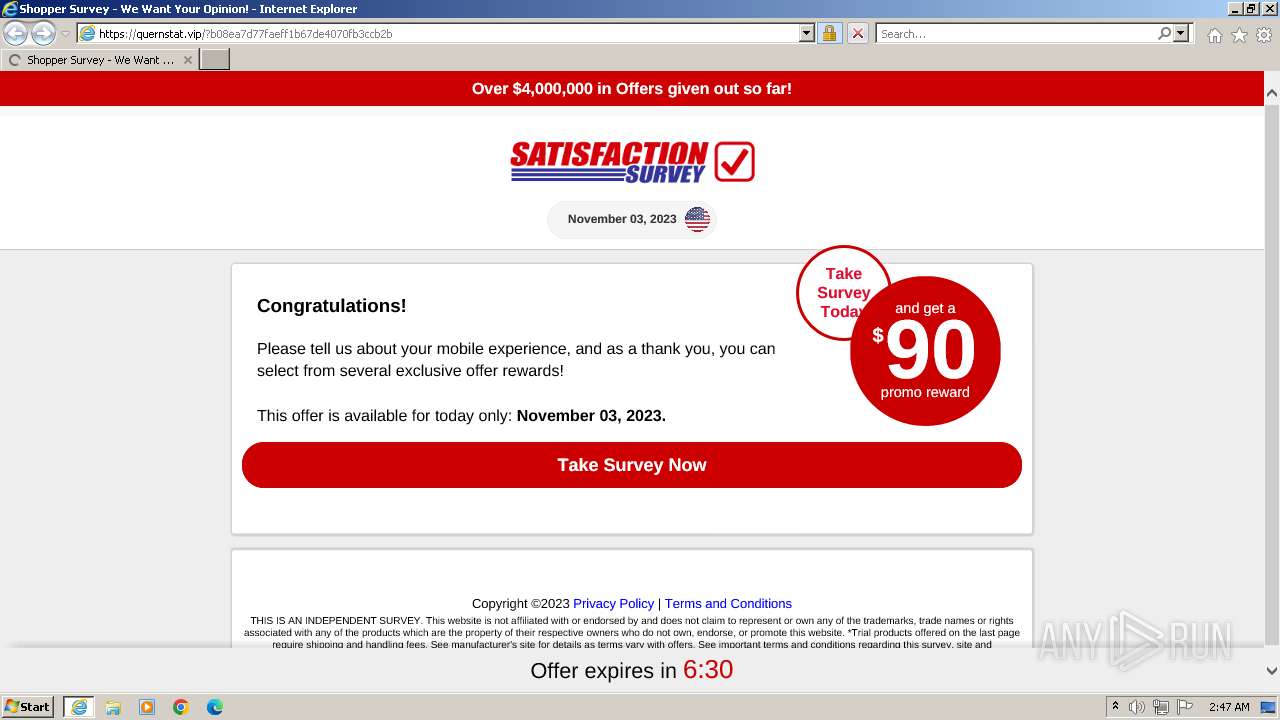
Task: Open the Privacy Policy link
Action: pos(613,603)
